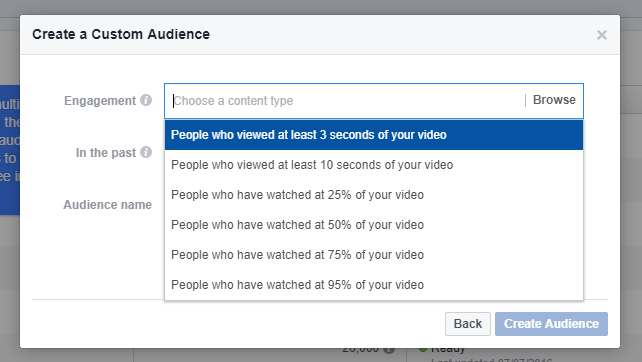Close the Create a Custom Audience dialog
The width and height of the screenshot is (642, 362).
point(601,35)
